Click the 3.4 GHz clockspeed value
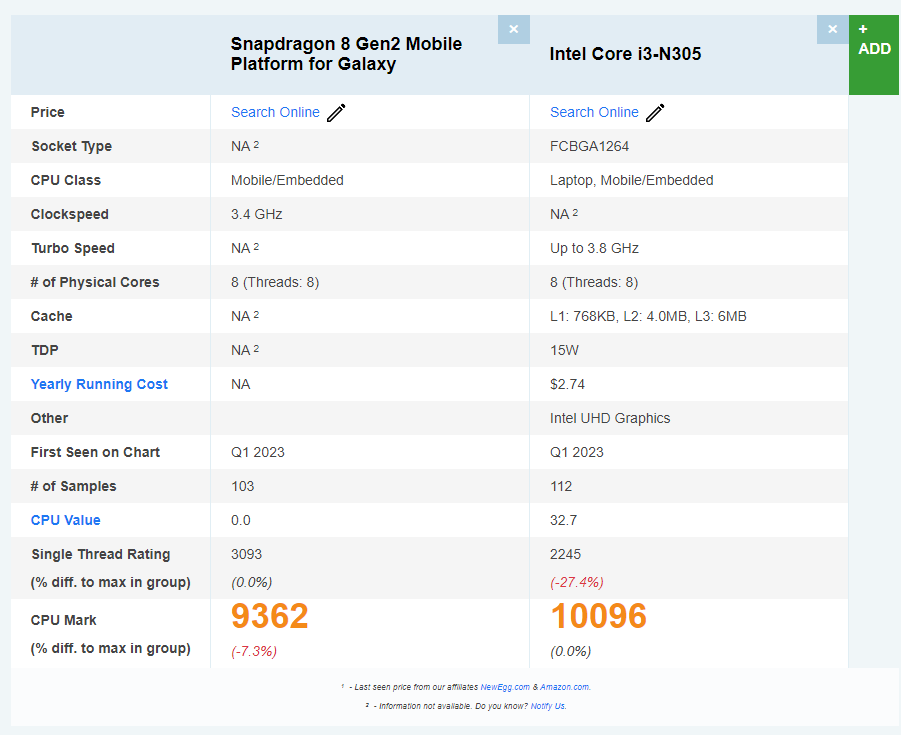 (256, 214)
